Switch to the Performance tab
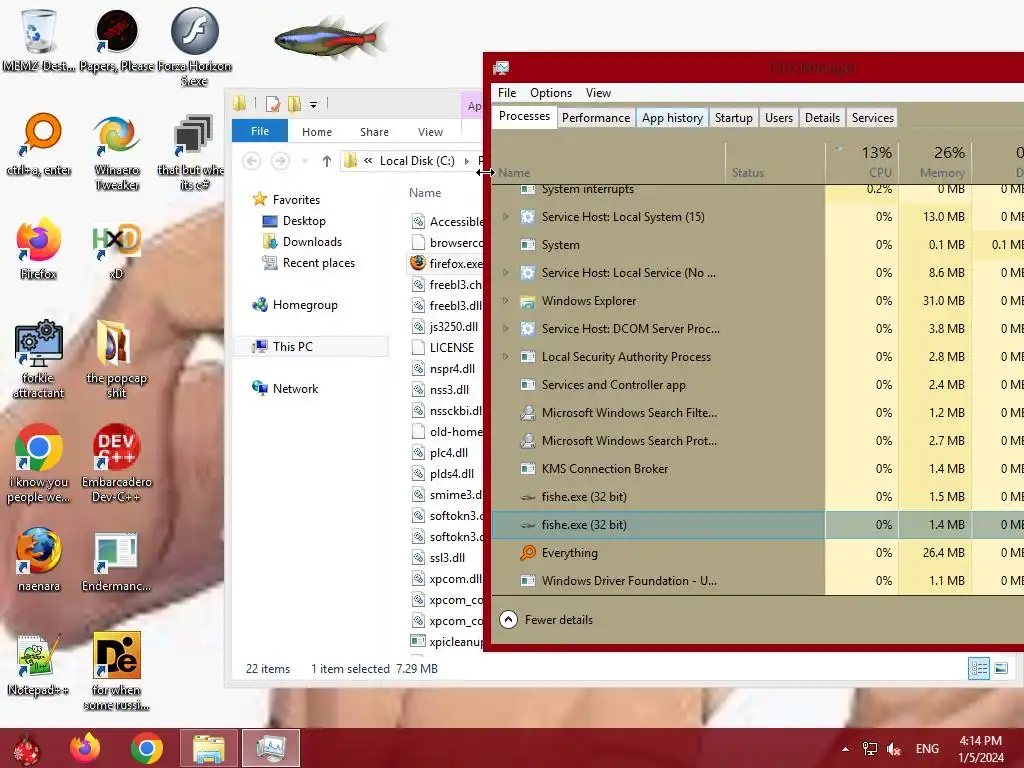Screen dimensions: 1024x768 point(596,118)
